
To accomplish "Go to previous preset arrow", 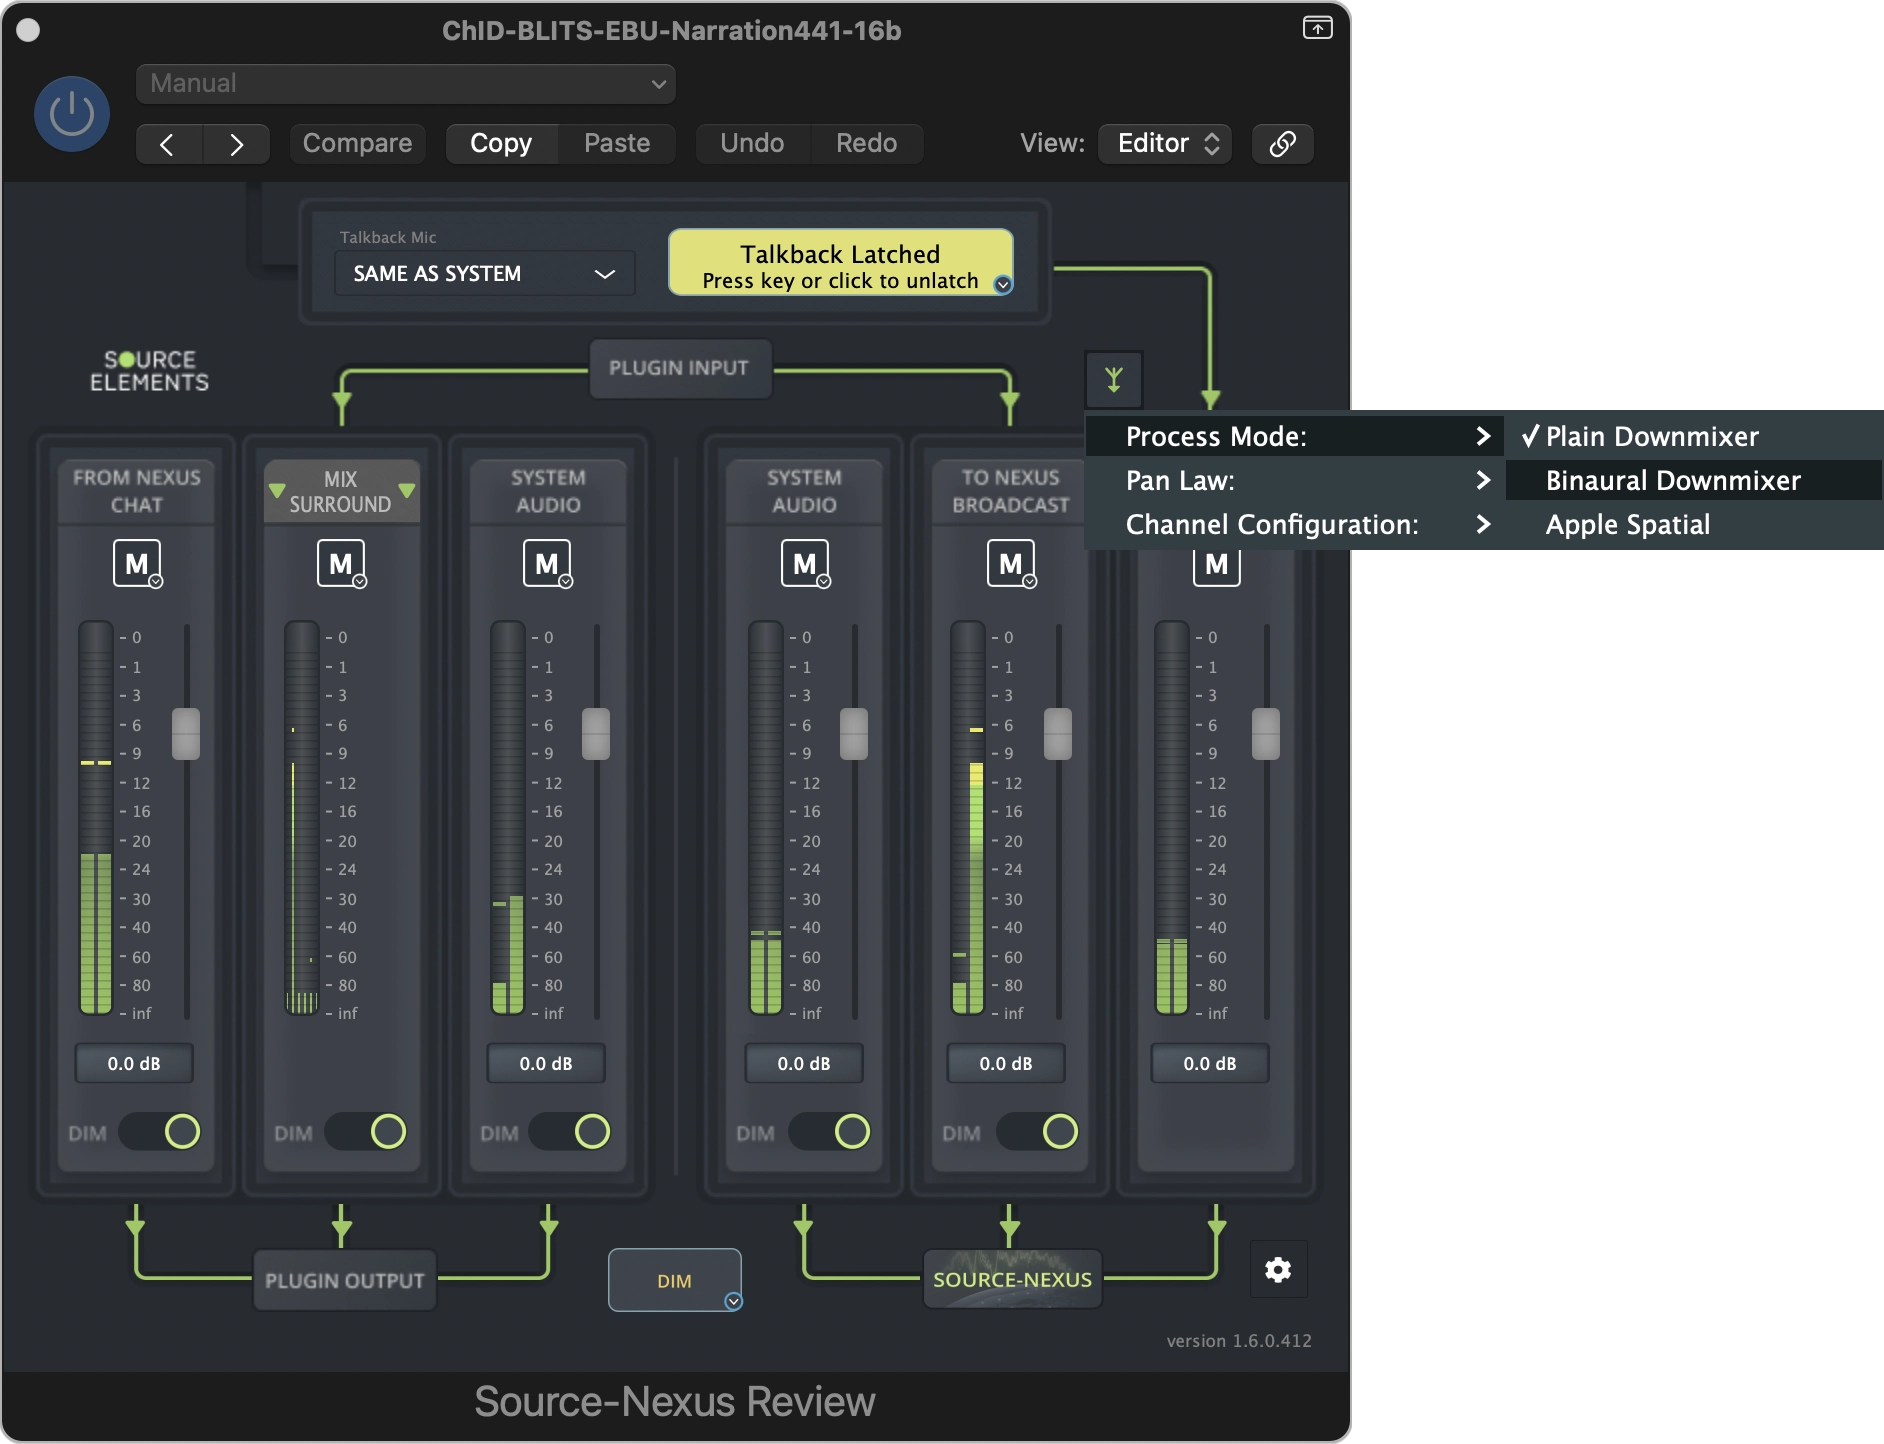I will click(168, 144).
